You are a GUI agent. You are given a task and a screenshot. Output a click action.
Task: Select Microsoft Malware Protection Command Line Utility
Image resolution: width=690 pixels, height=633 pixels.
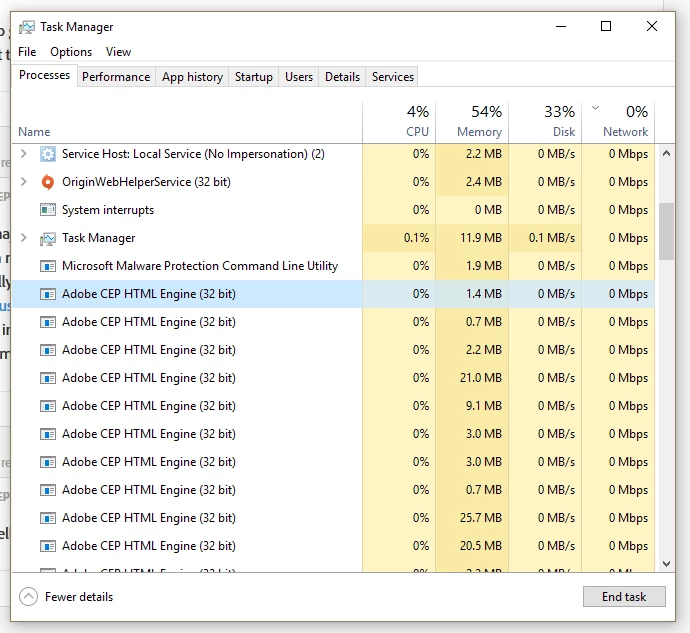click(x=200, y=266)
